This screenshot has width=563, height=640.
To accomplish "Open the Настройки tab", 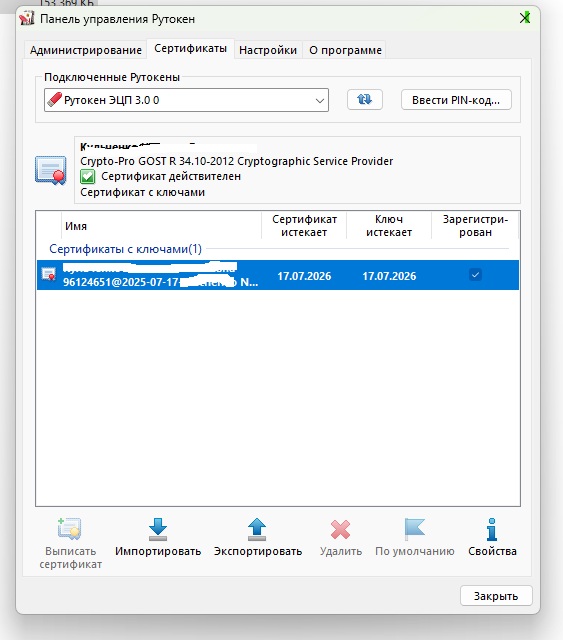I will [268, 50].
